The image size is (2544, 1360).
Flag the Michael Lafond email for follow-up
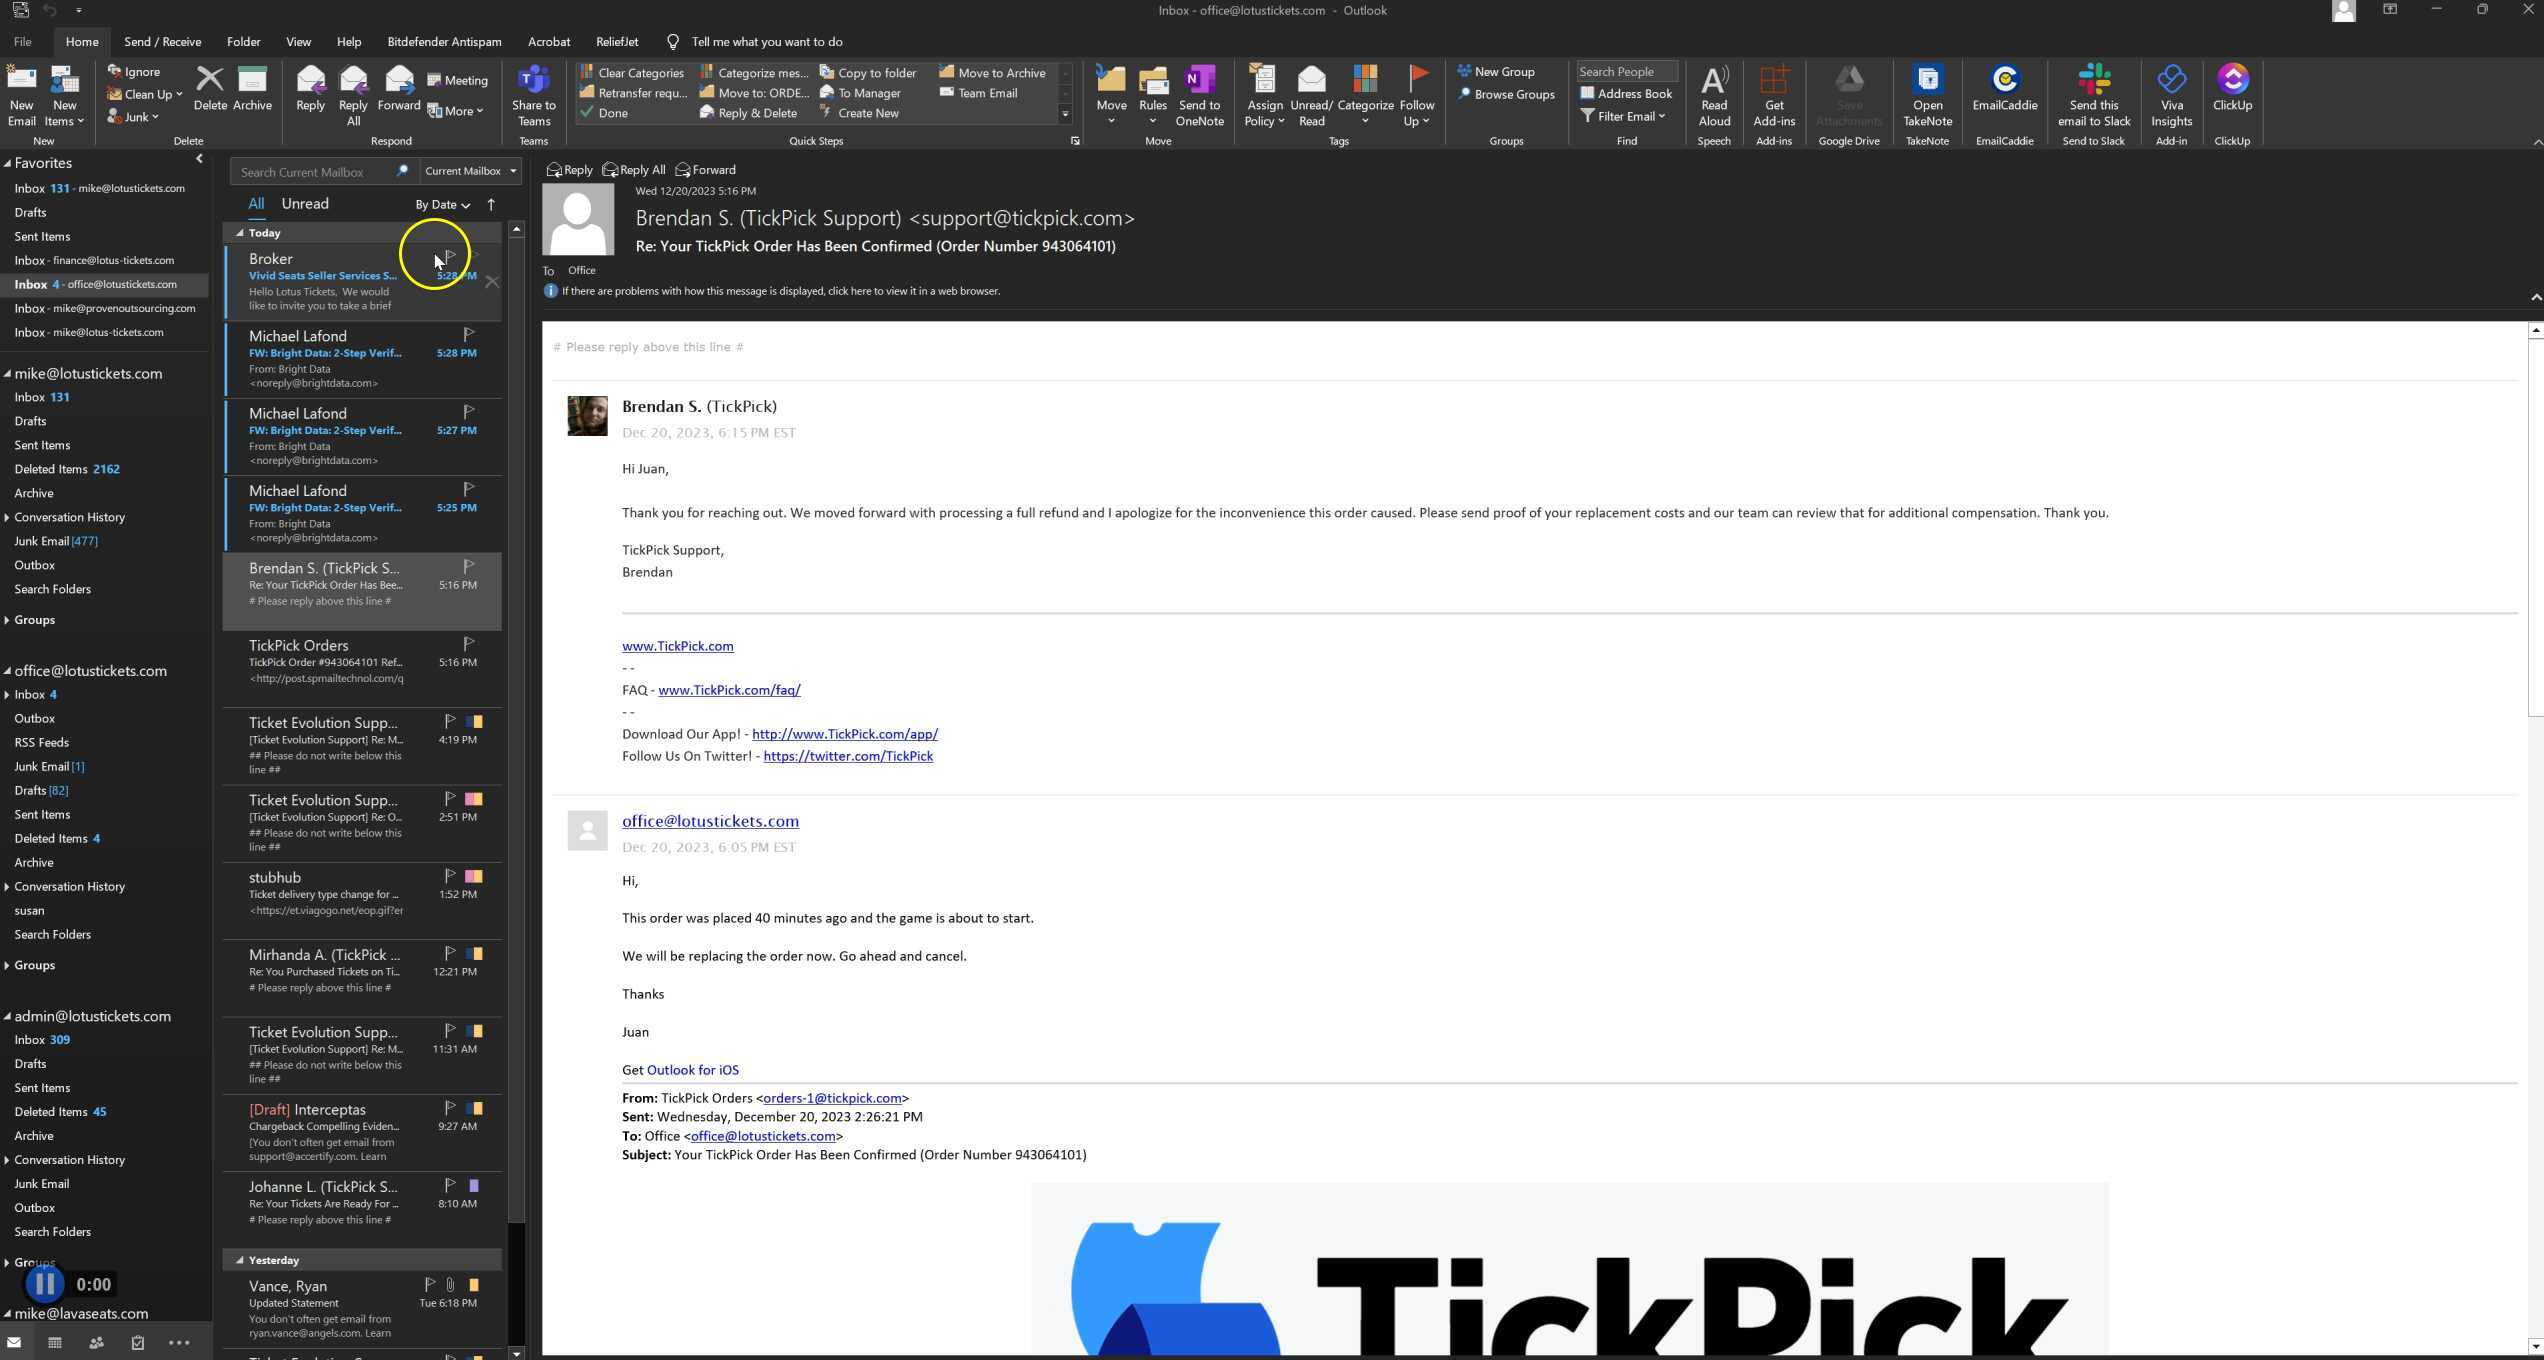(x=468, y=334)
